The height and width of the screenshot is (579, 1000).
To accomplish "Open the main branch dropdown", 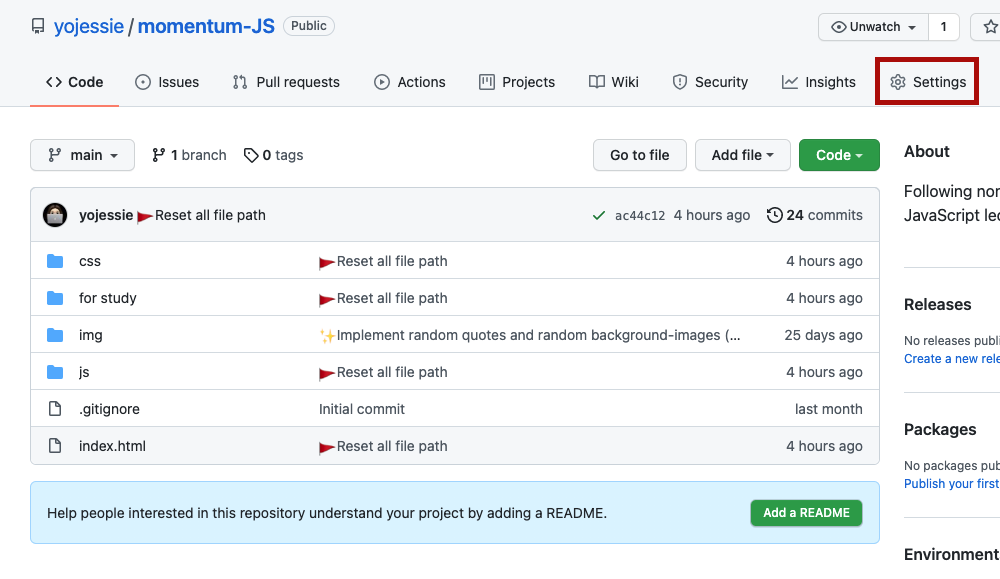I will point(82,155).
